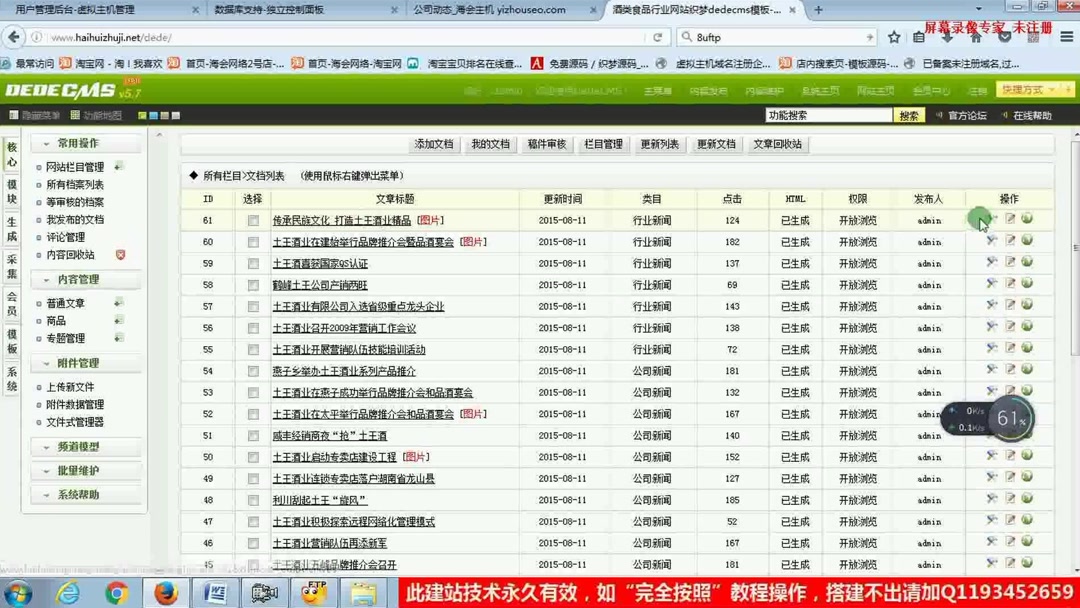Open the edit icon for article ID 61
This screenshot has width=1080, height=608.
1012,219
